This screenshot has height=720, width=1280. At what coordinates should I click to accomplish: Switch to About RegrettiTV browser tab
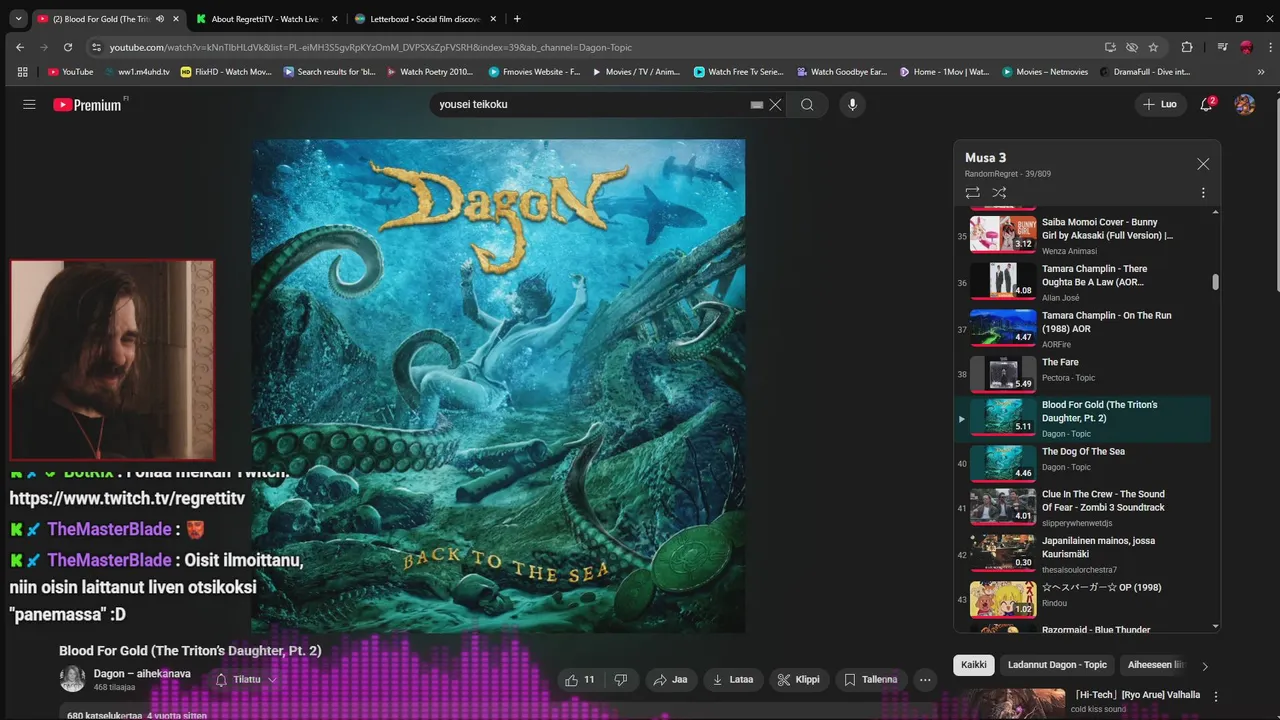pos(265,19)
